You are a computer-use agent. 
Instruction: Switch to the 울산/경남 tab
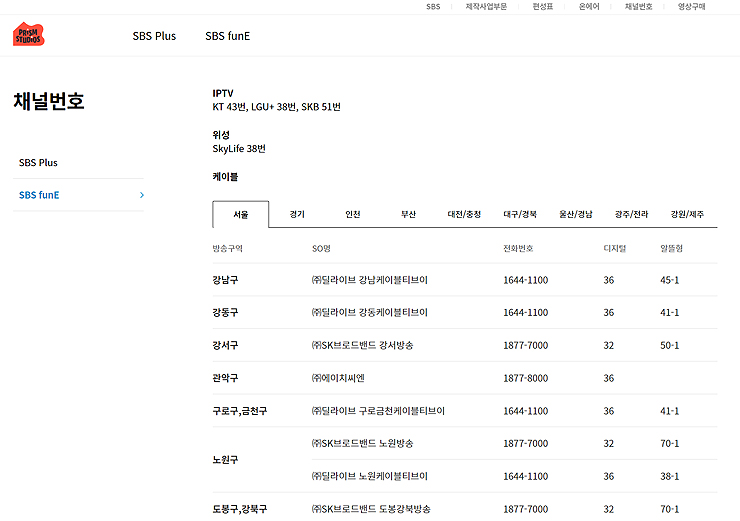pos(575,214)
